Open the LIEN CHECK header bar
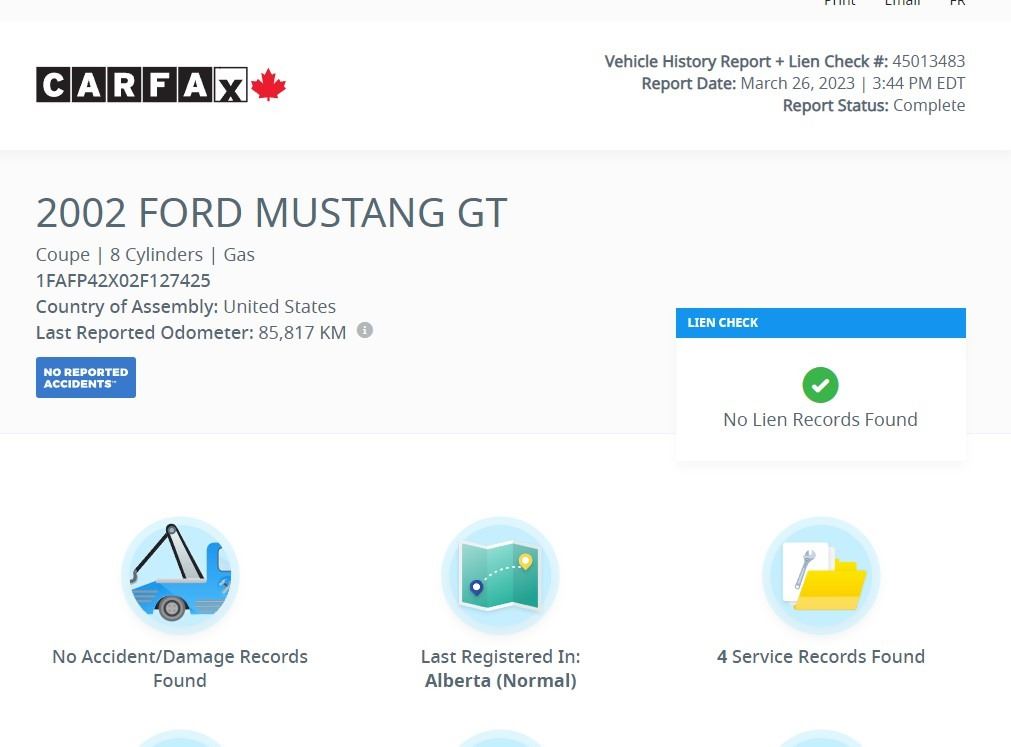The height and width of the screenshot is (747, 1011). [820, 323]
